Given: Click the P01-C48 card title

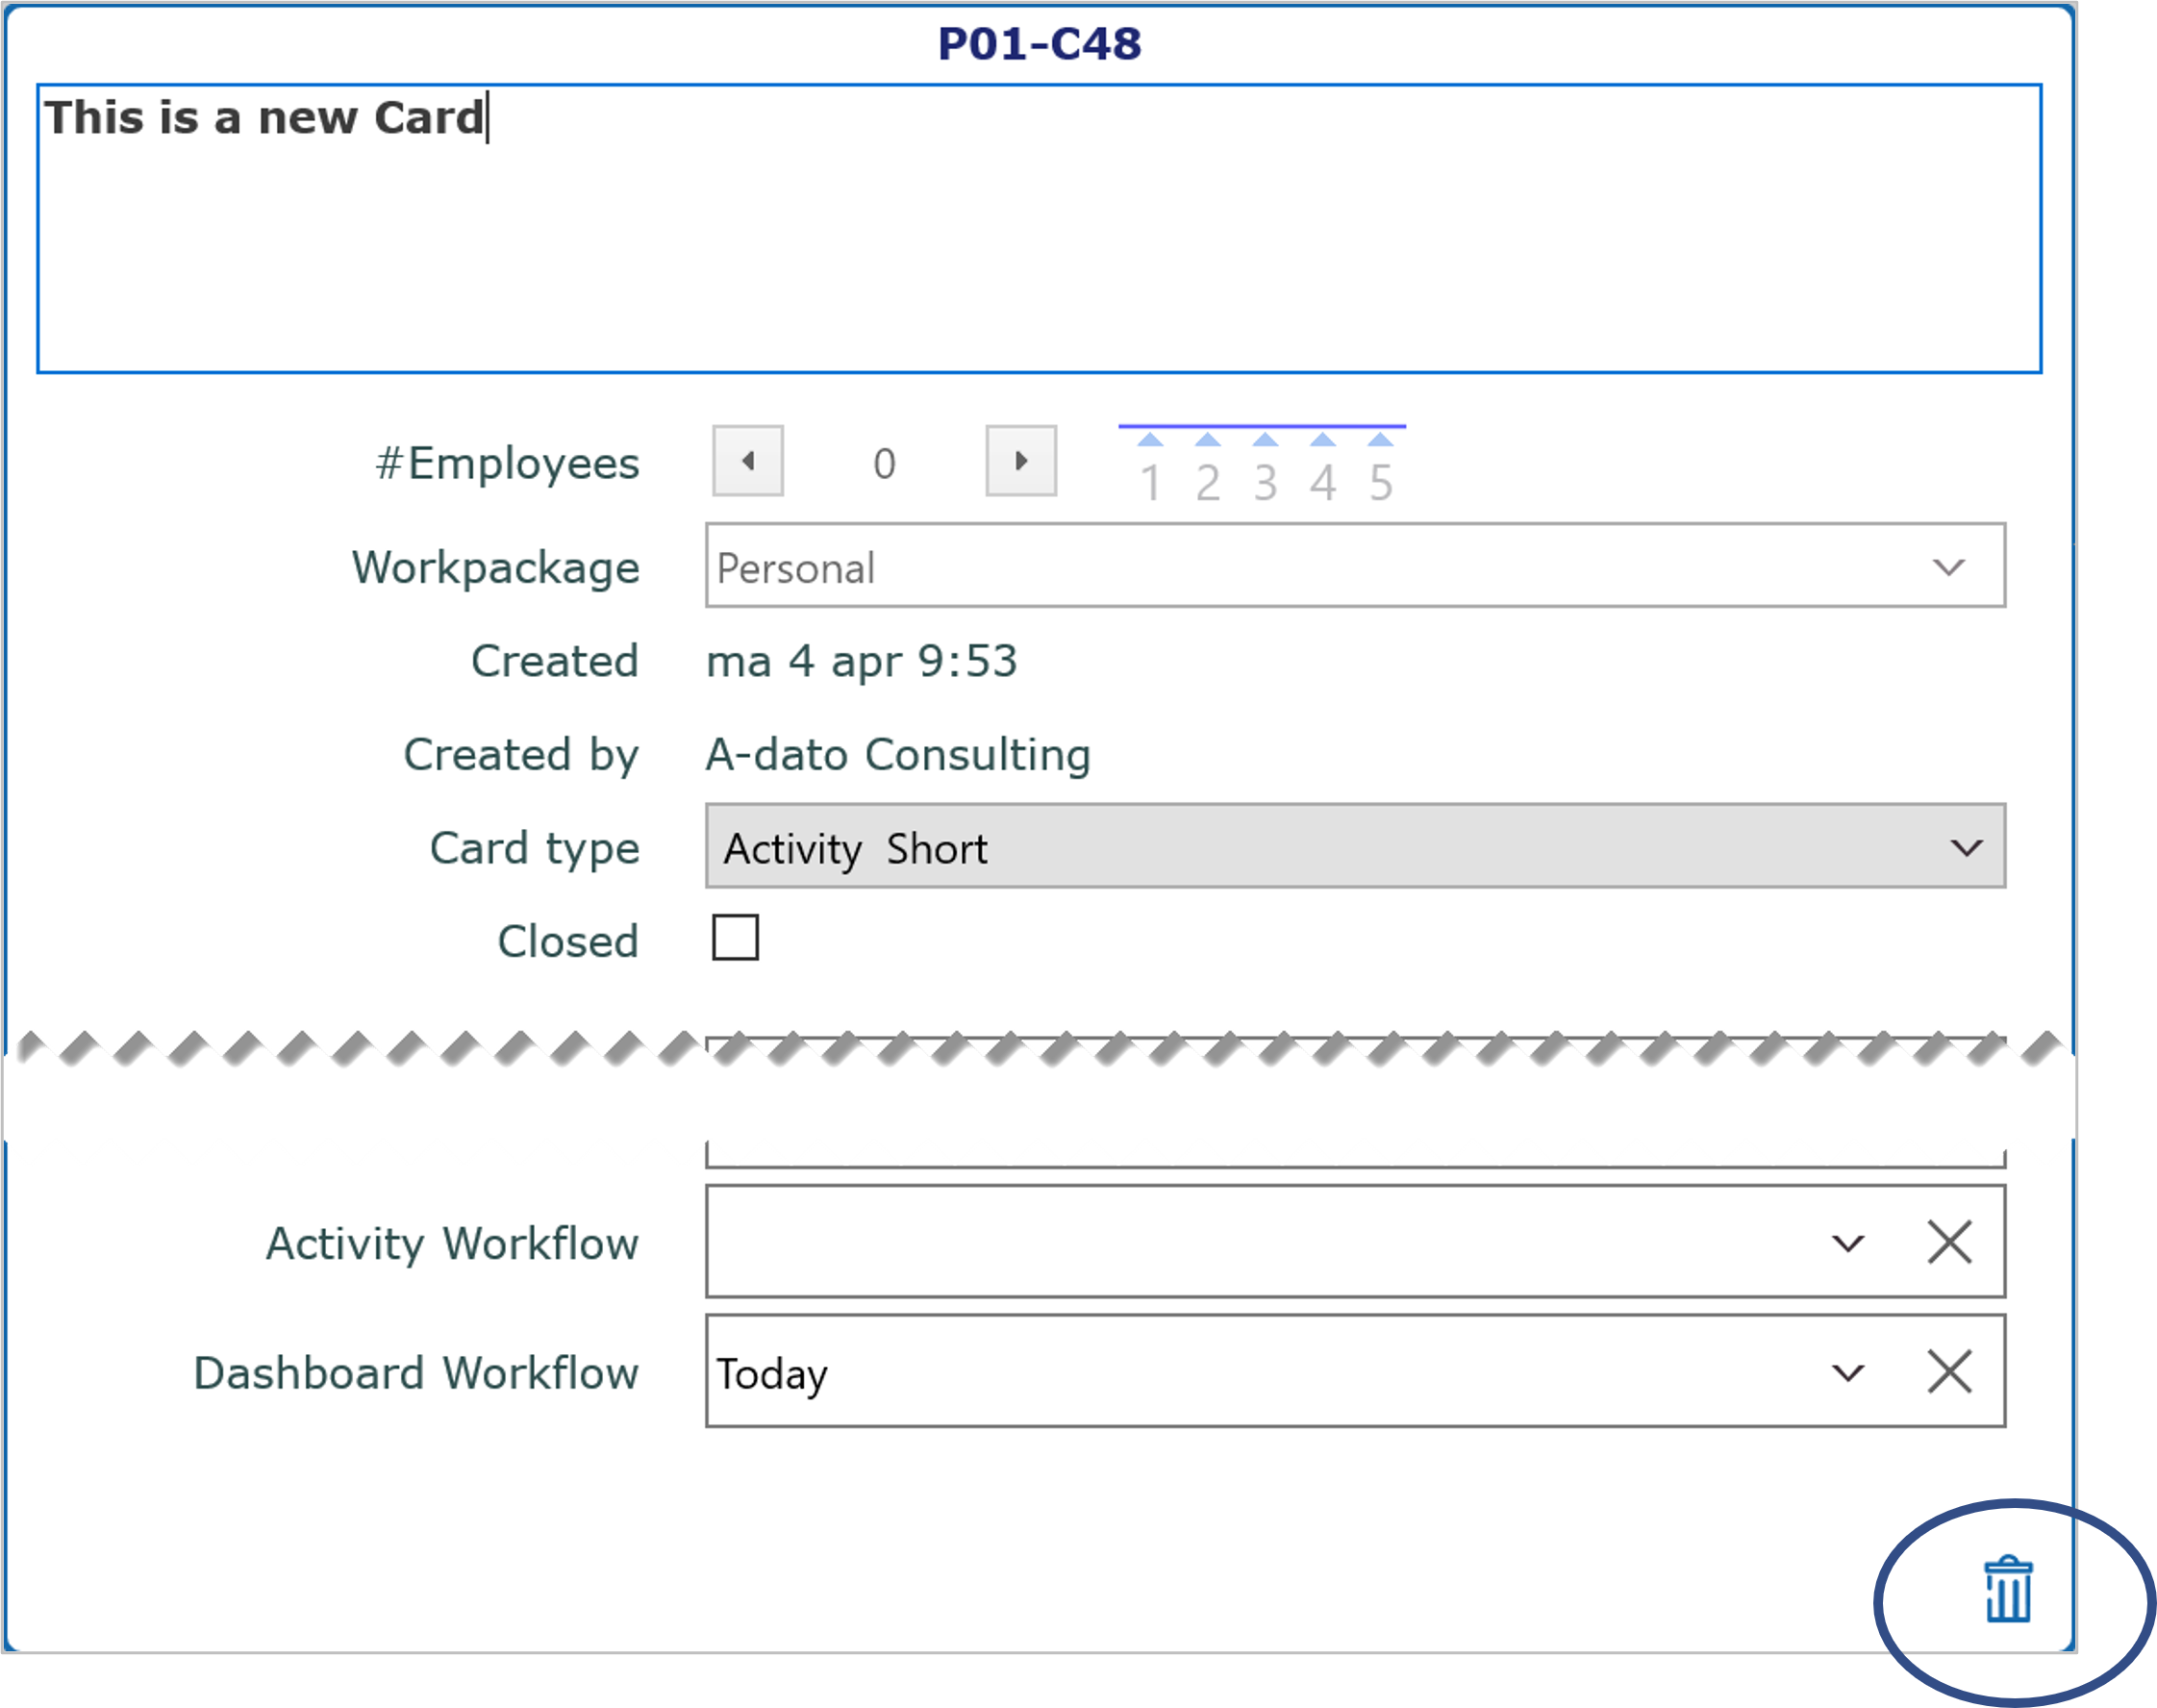Looking at the screenshot, I should (1039, 44).
